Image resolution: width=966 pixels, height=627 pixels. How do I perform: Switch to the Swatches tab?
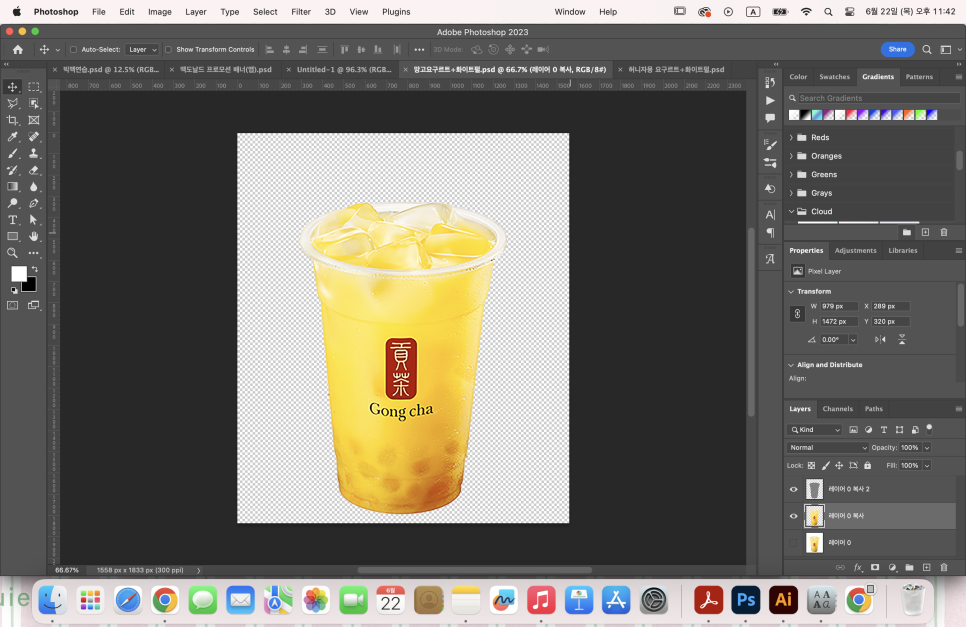pos(835,77)
